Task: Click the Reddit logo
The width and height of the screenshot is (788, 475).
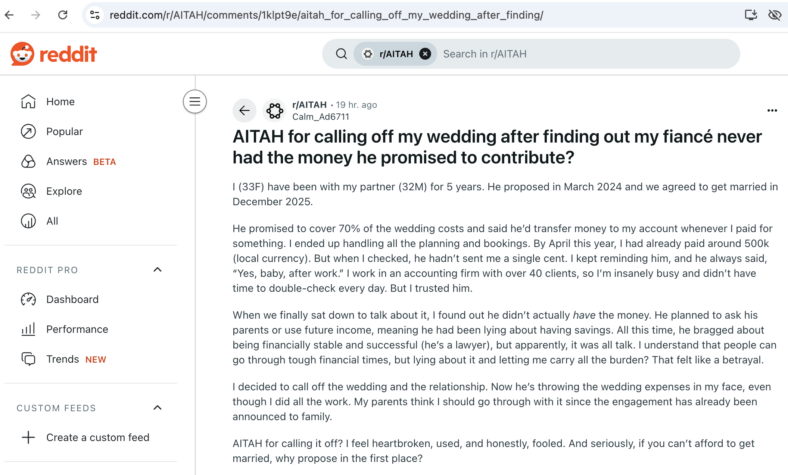Action: [53, 54]
